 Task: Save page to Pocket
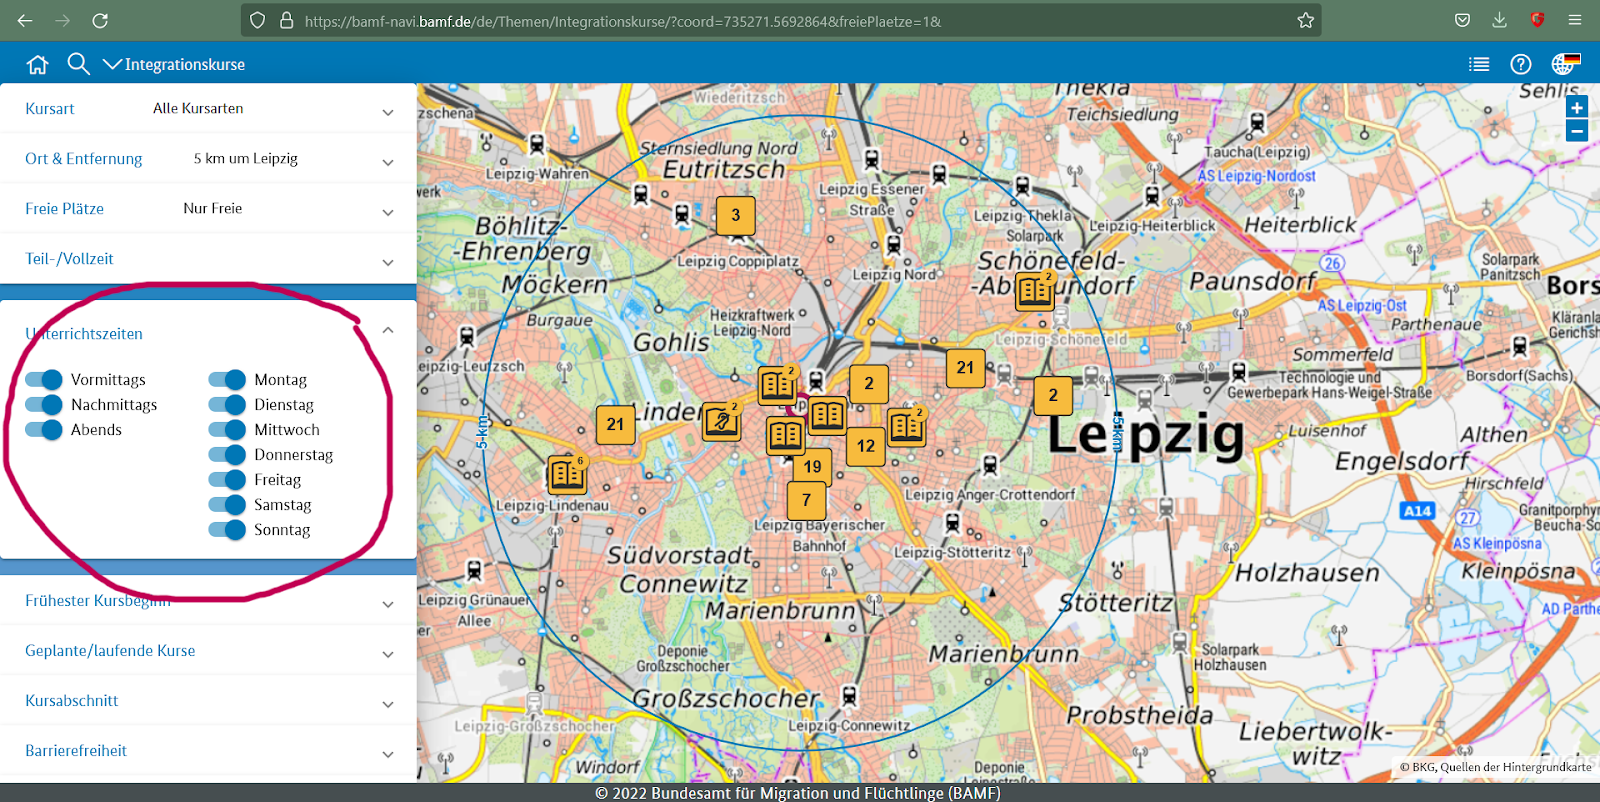coord(1462,20)
